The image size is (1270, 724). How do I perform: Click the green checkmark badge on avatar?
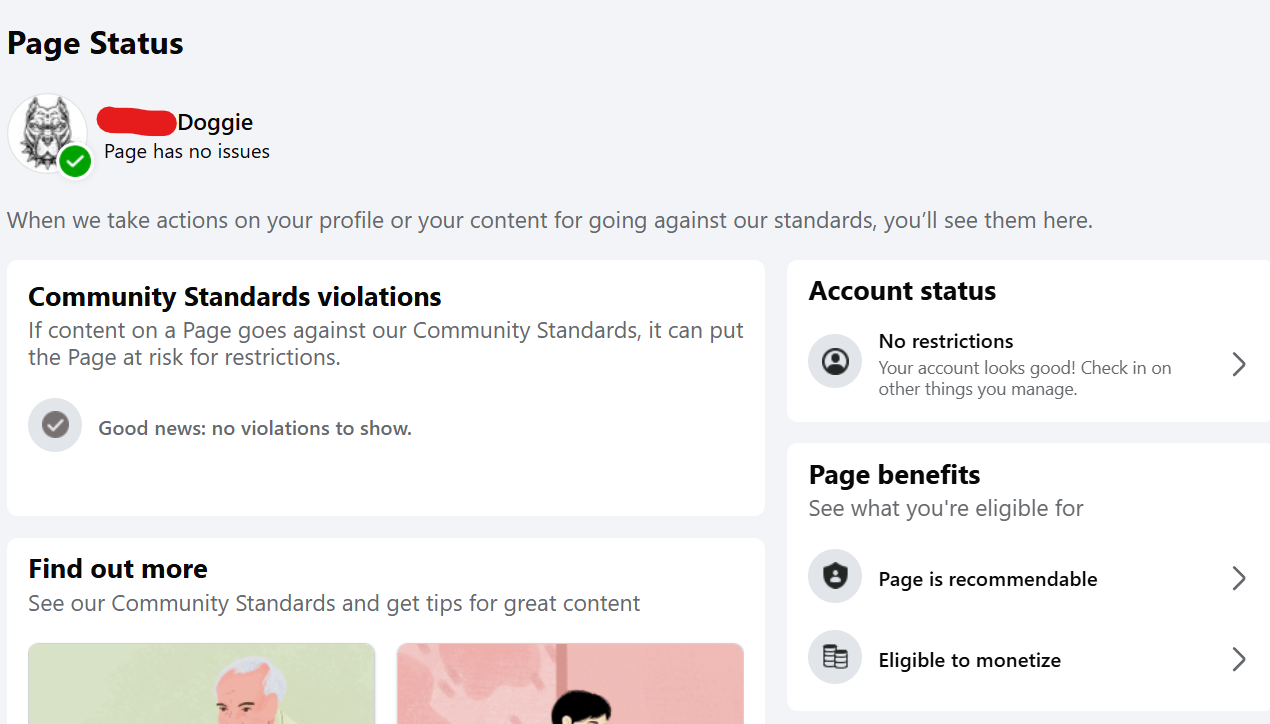(75, 161)
